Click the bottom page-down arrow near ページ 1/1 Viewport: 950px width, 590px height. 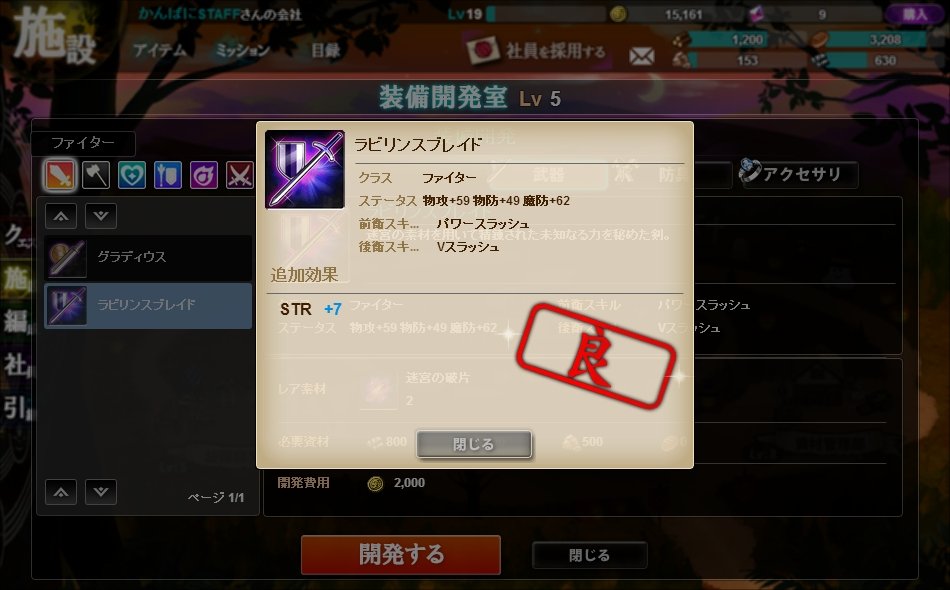pos(101,492)
